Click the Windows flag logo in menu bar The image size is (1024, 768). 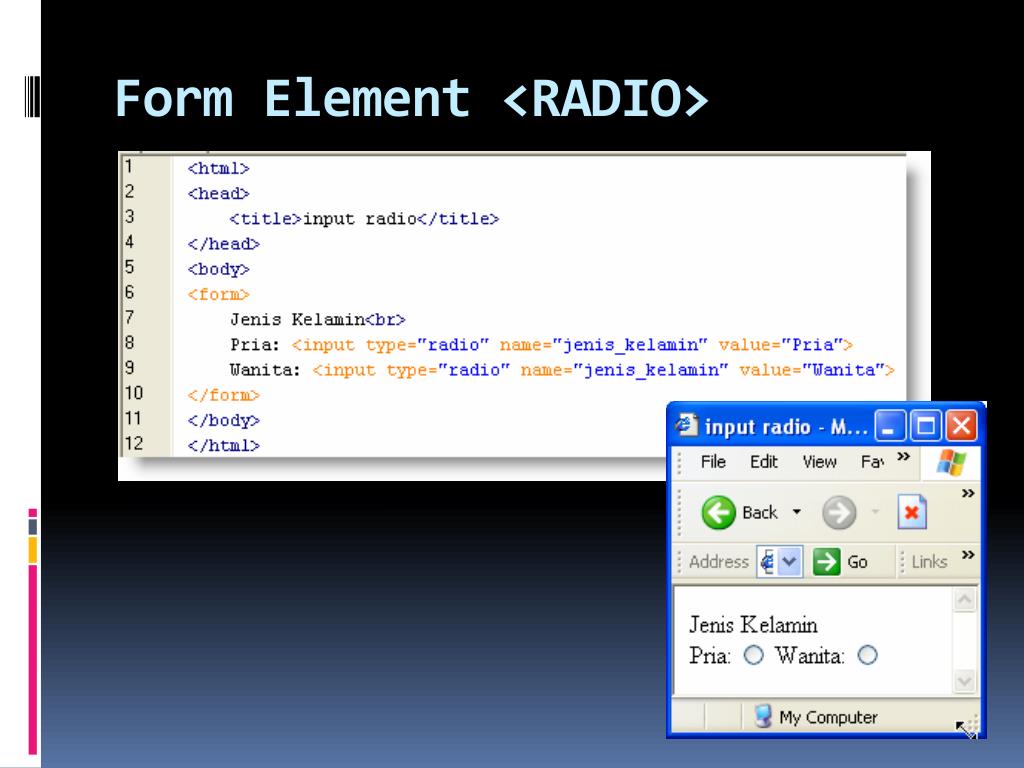tap(951, 462)
